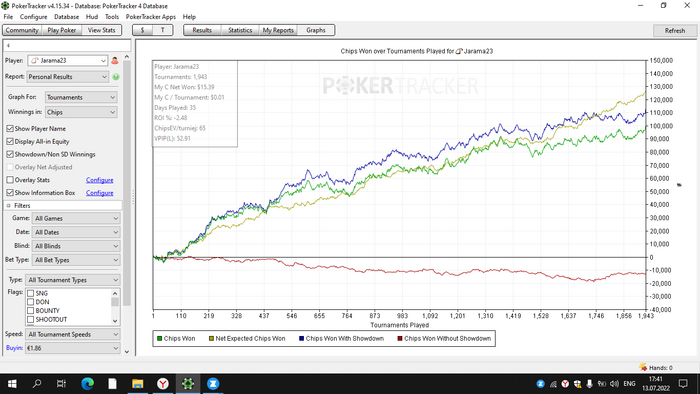Toggle Show Information Box checkbox
This screenshot has height=394, width=700.
tap(10, 193)
